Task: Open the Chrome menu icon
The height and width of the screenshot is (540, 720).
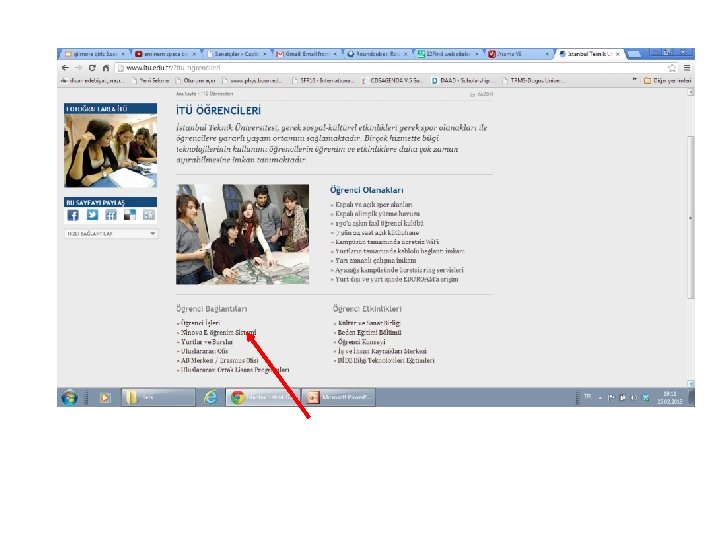Action: 687,68
